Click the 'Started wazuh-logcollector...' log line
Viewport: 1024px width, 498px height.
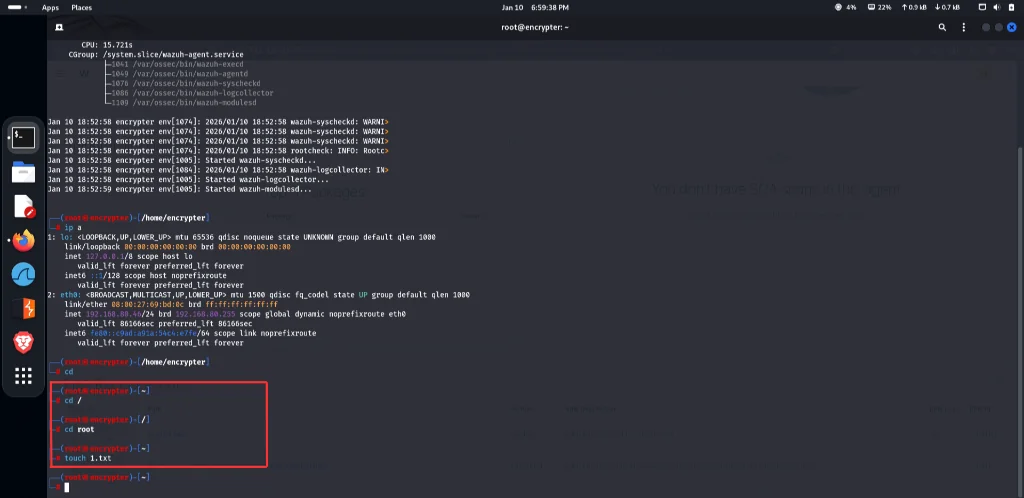pos(188,179)
